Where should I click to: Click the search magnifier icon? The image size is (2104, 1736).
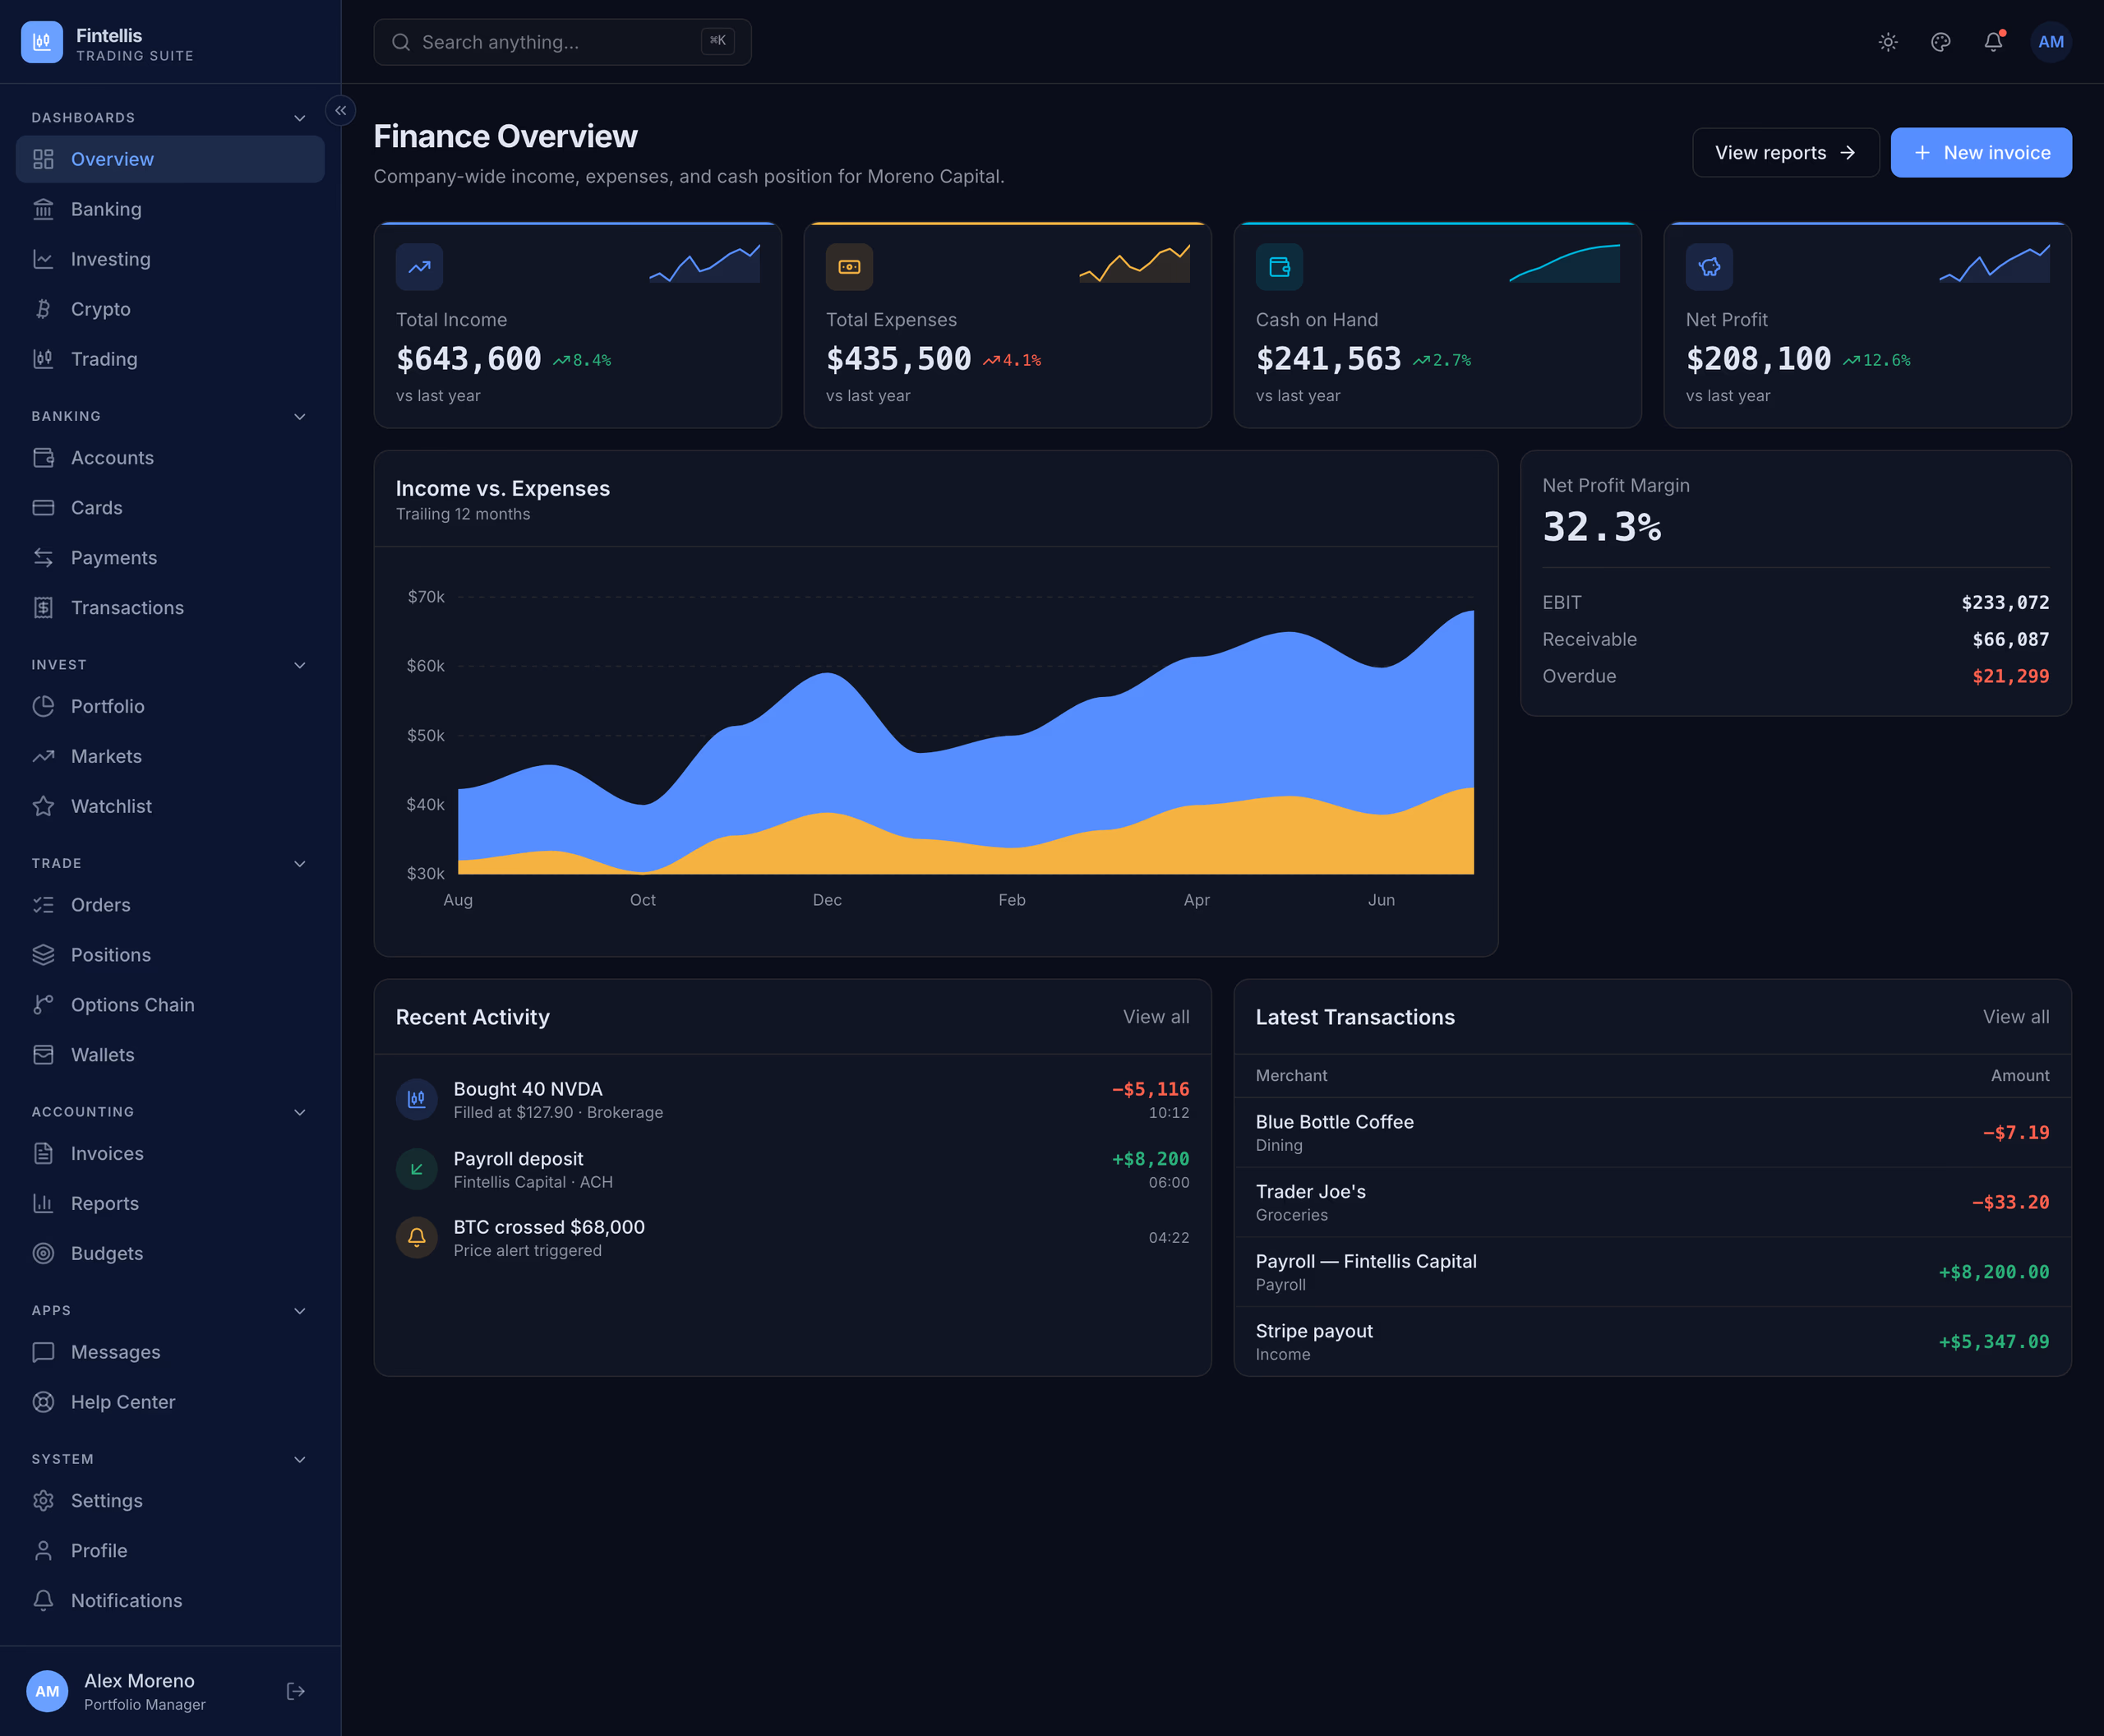tap(401, 42)
